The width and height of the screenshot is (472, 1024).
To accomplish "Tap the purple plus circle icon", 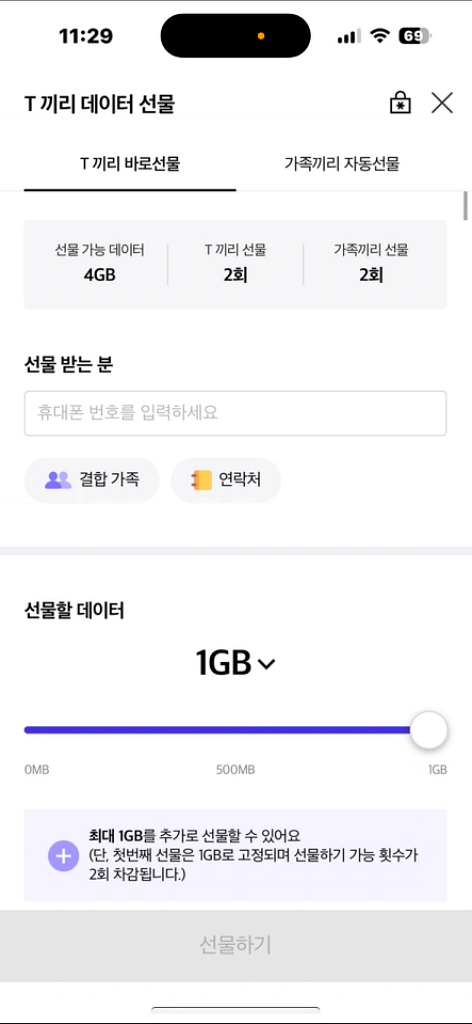I will coord(63,856).
